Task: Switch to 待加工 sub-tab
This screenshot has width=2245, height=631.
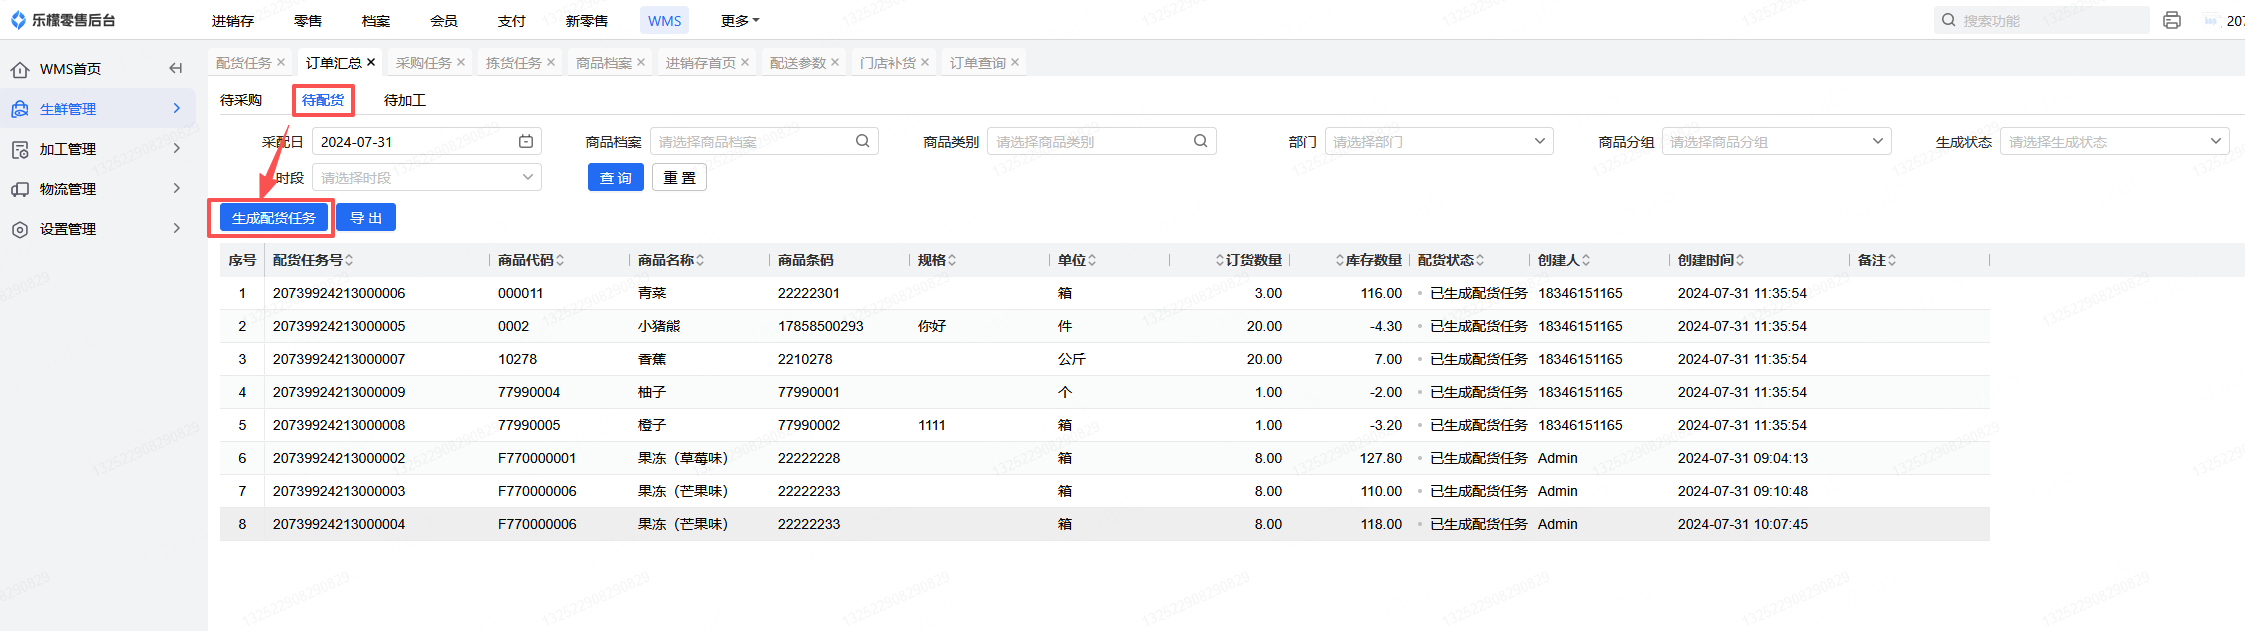Action: tap(405, 100)
